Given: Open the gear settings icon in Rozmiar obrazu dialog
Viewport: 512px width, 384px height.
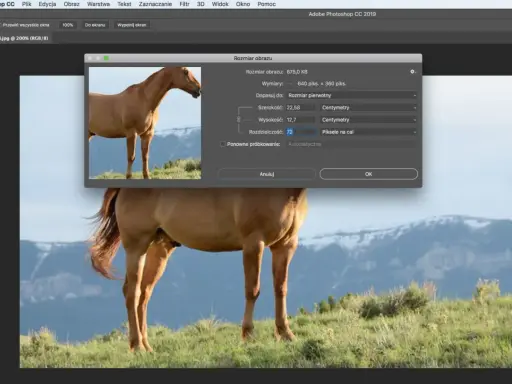Looking at the screenshot, I should point(413,72).
